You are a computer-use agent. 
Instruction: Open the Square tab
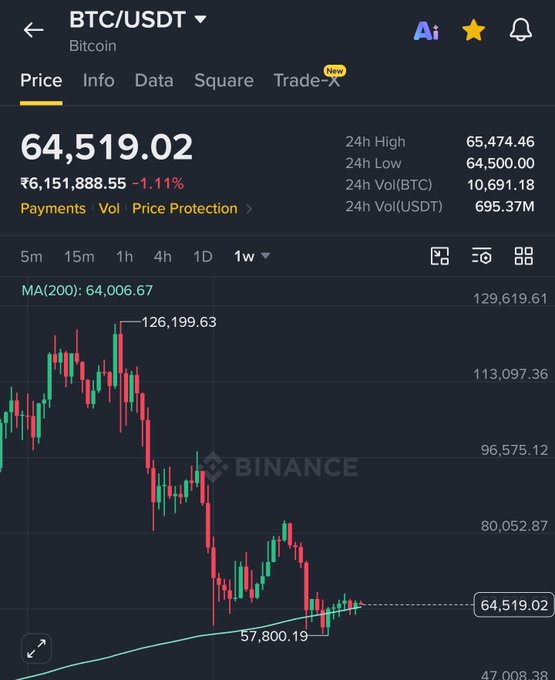click(x=224, y=81)
